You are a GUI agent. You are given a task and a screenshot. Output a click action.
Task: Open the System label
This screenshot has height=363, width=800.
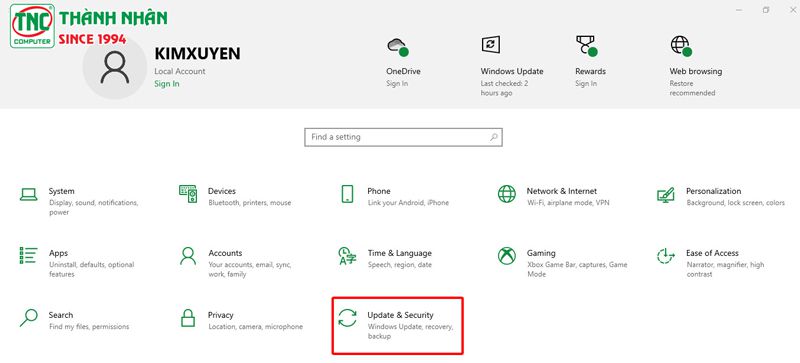click(x=62, y=191)
